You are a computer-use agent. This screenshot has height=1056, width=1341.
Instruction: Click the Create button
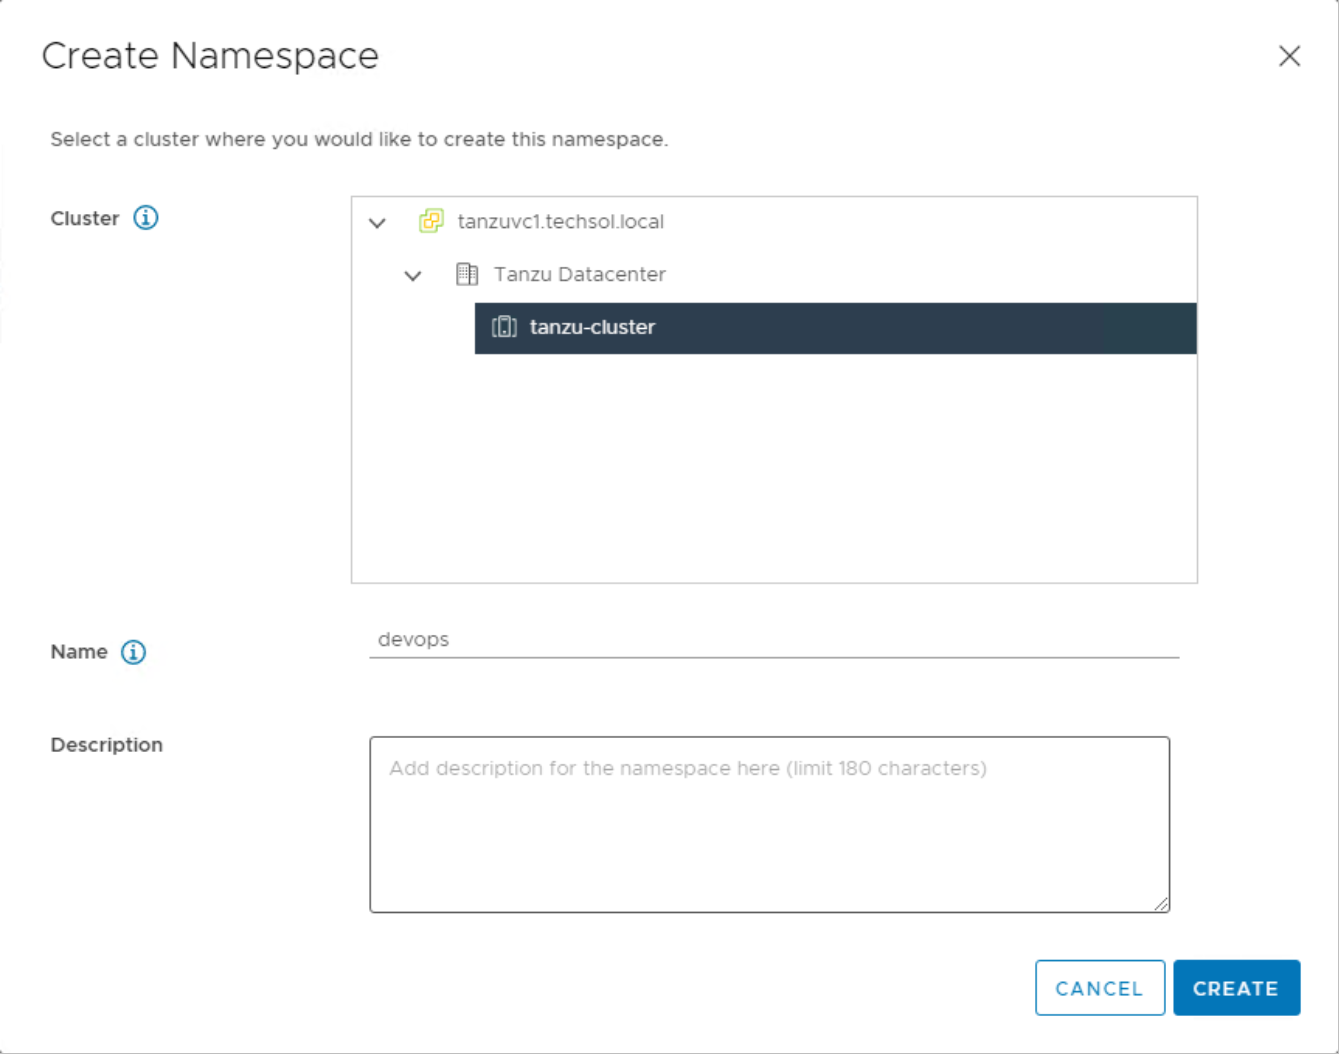pyautogui.click(x=1236, y=988)
